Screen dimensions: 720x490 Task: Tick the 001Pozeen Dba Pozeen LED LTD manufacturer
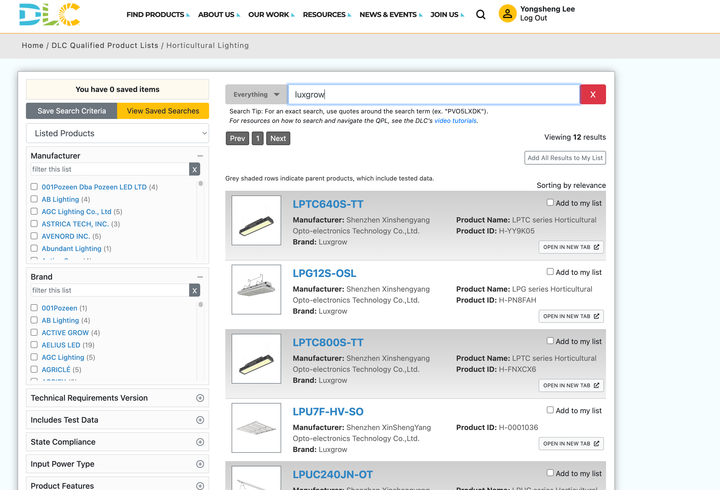click(34, 187)
